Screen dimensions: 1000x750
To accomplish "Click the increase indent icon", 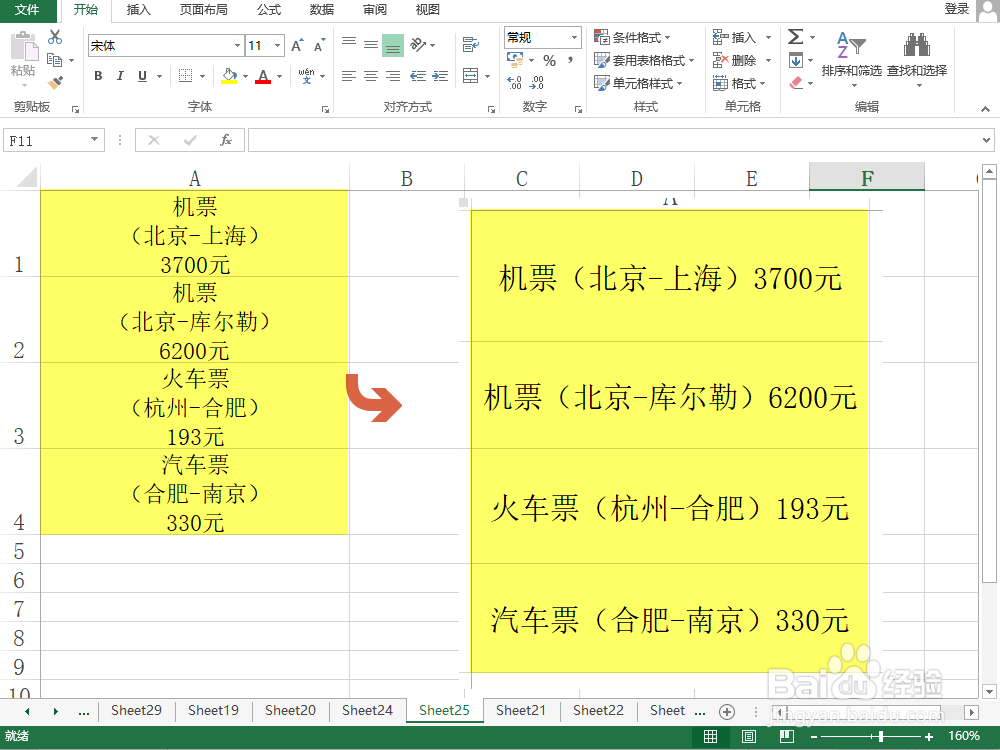I will pos(440,77).
